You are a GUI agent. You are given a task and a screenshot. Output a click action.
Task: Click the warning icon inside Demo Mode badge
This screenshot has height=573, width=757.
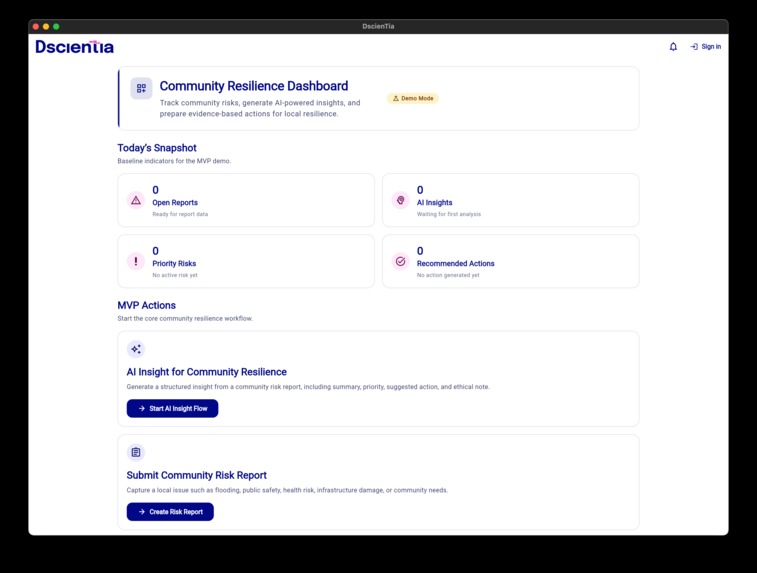396,98
